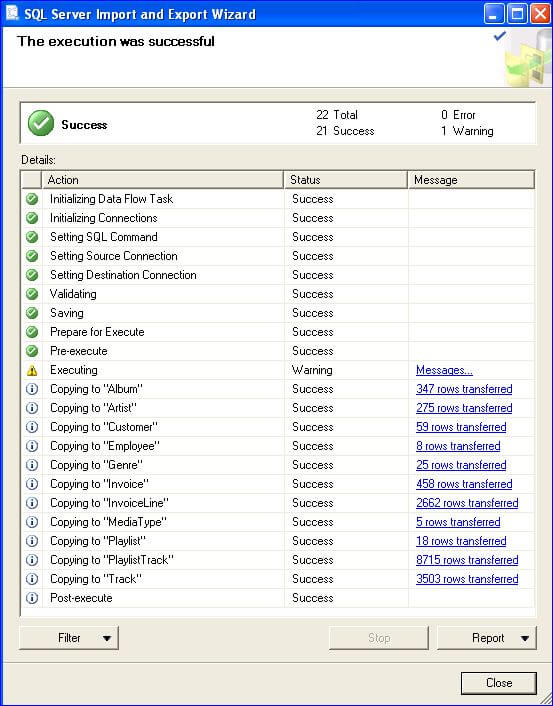Open the 3503 rows transferred link
Viewport: 553px width, 706px height.
pyautogui.click(x=467, y=579)
